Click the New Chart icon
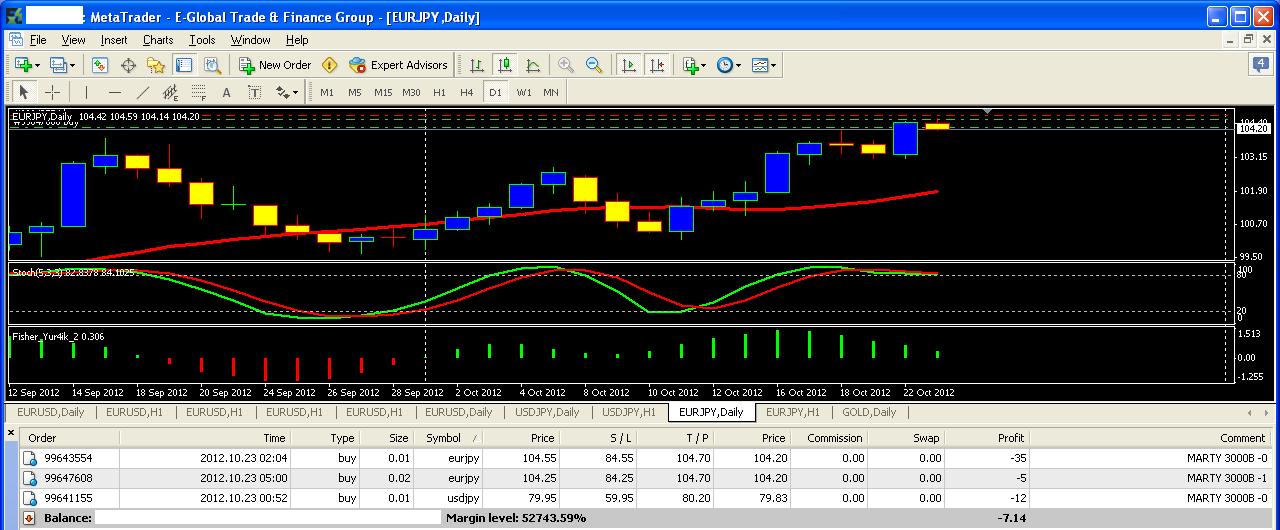Viewport: 1280px width, 530px height. [22, 65]
